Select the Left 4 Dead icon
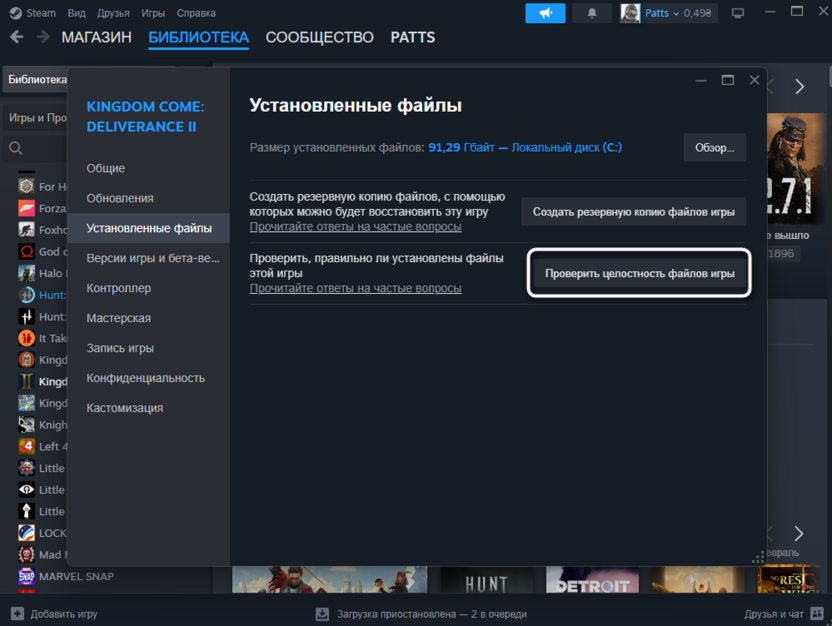 point(27,446)
